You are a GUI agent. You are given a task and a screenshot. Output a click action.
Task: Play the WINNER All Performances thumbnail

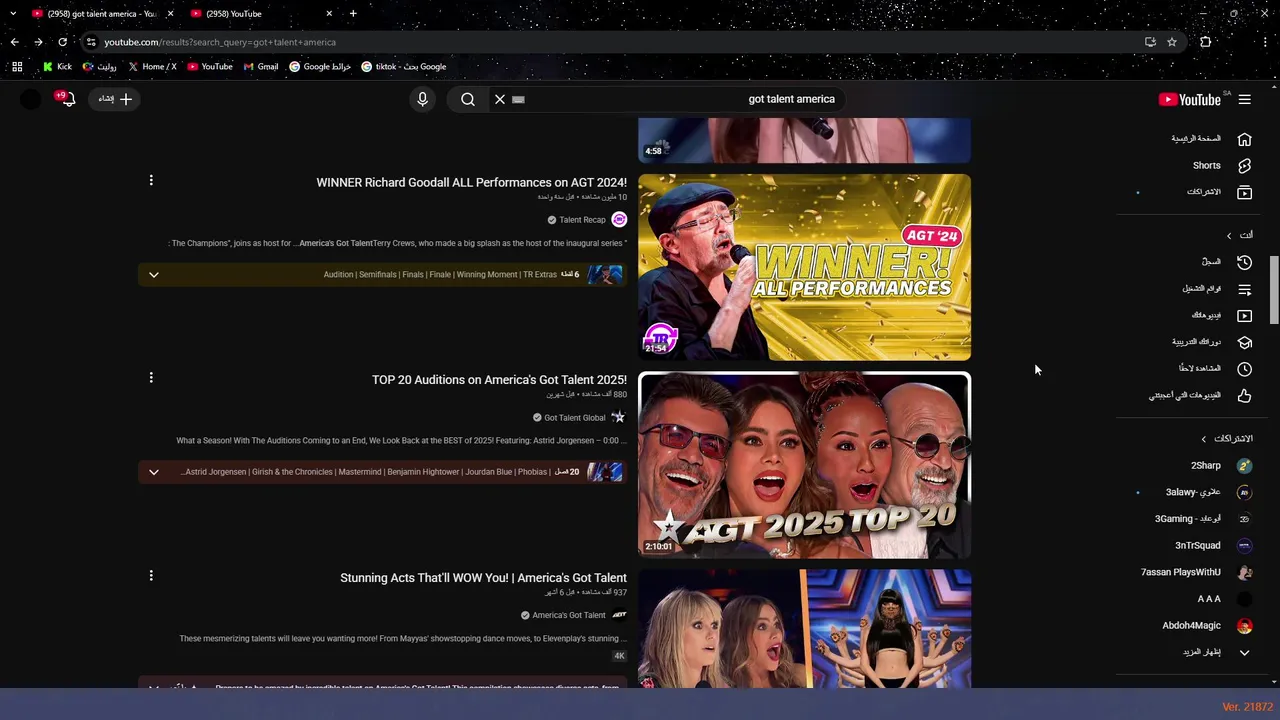pyautogui.click(x=804, y=267)
